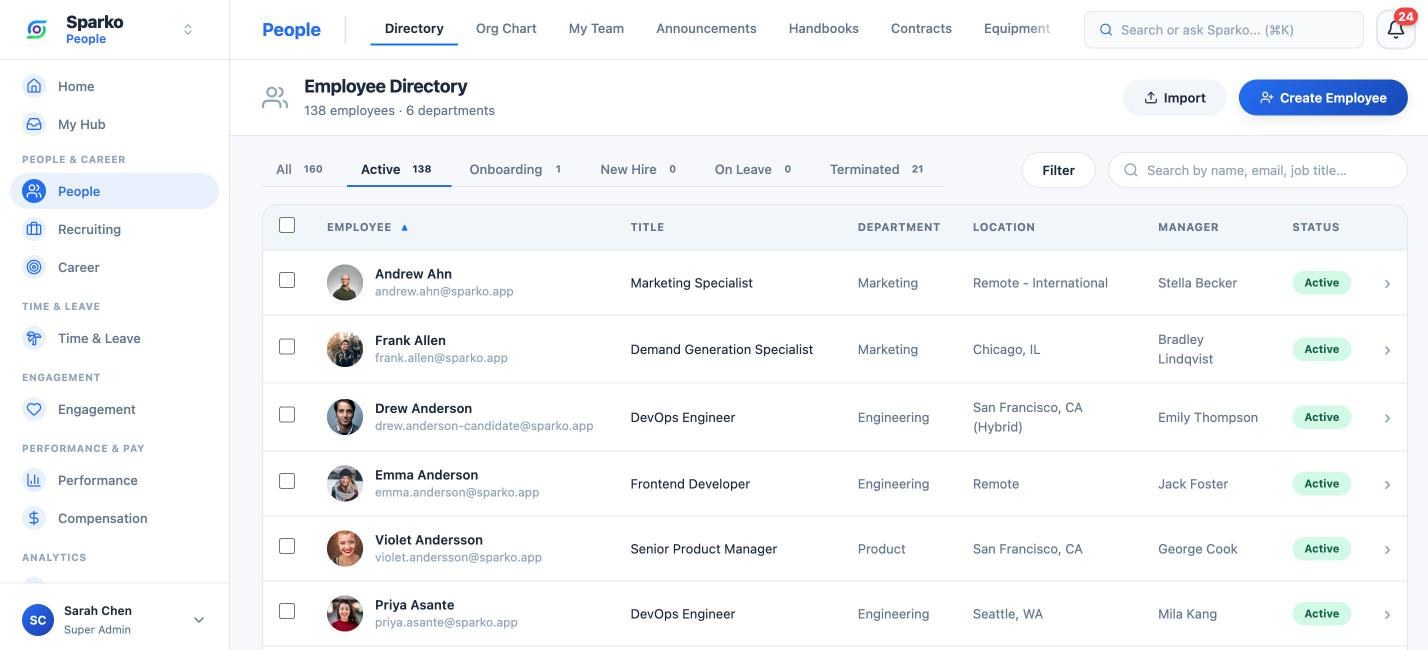Click Priya Asante's avatar photo
The height and width of the screenshot is (650, 1428).
[x=345, y=614]
